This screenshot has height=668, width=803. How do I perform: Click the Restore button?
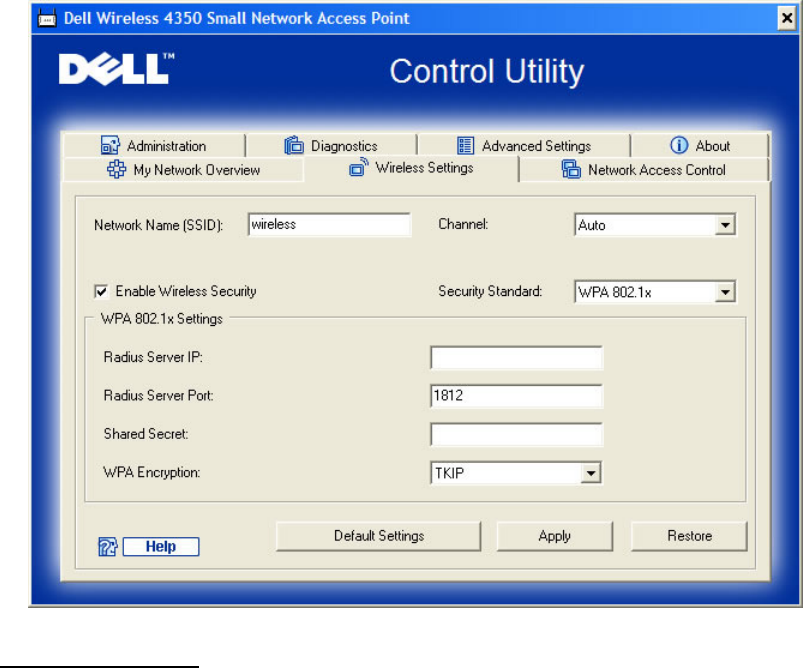point(689,536)
